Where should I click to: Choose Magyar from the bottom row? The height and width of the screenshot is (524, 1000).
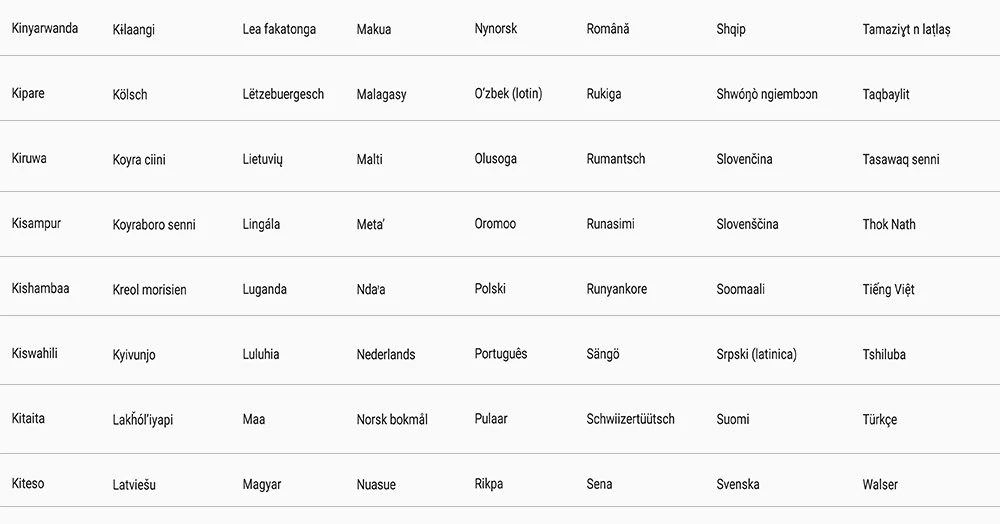coord(261,484)
